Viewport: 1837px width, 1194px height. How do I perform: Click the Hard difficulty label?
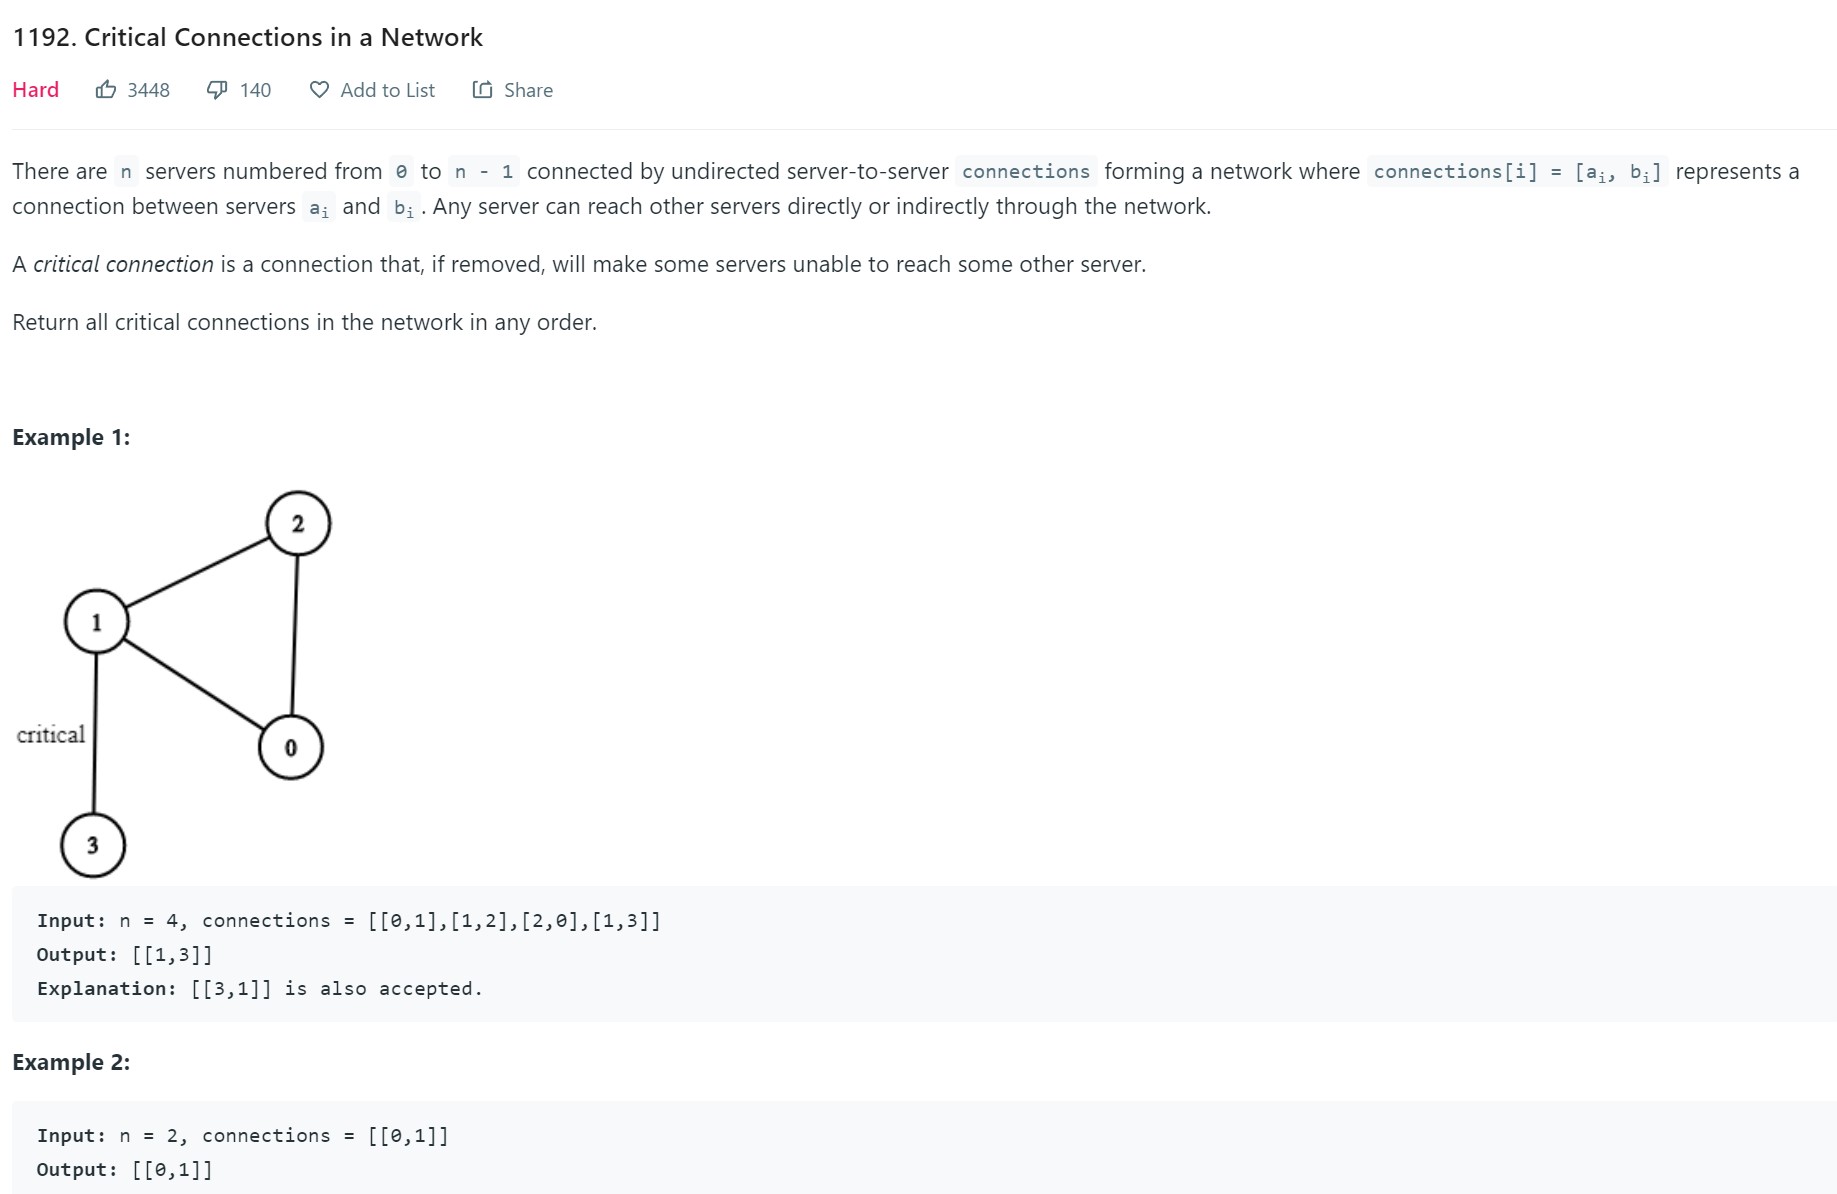coord(35,90)
